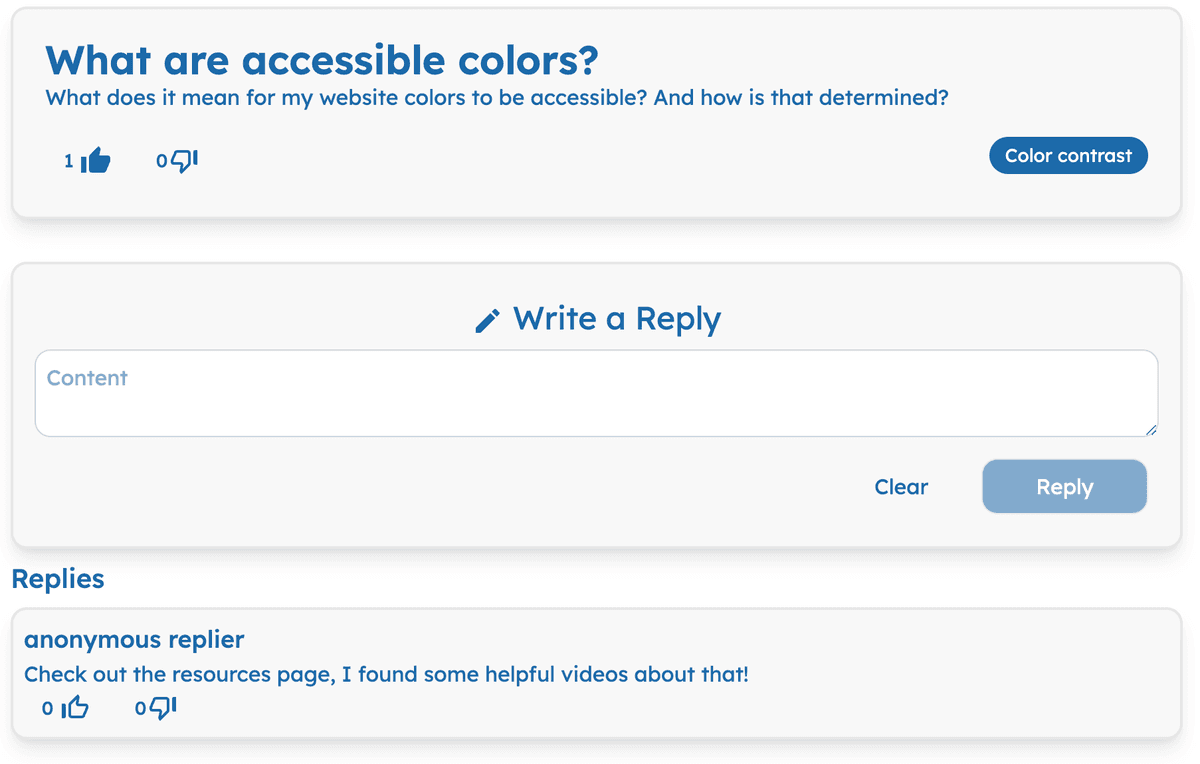1200x764 pixels.
Task: Select the "anonymous replier" author name
Action: (x=134, y=640)
